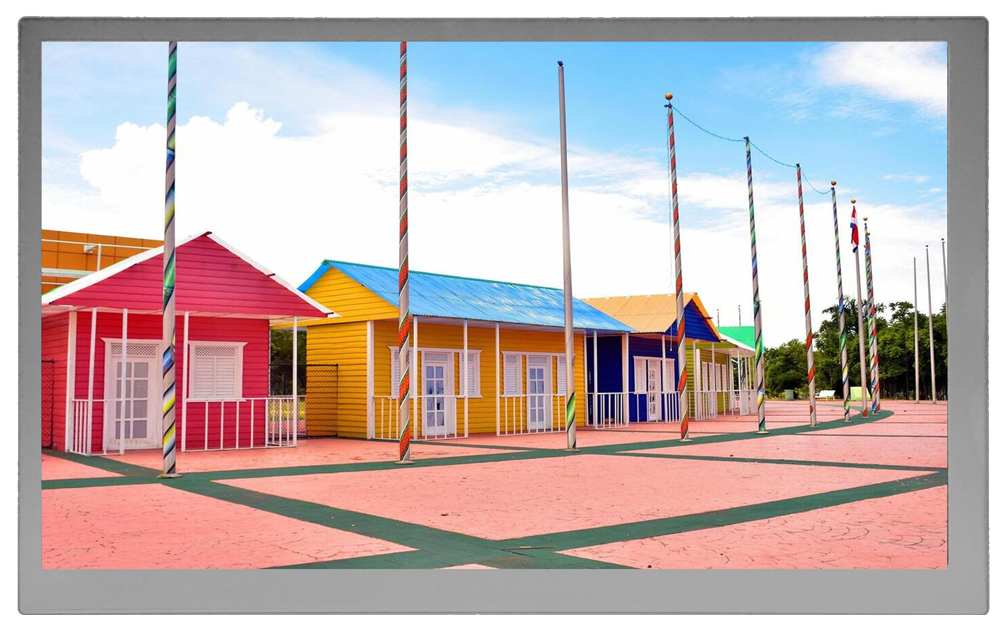Select the pink house's gabled roof
The height and width of the screenshot is (630, 1000).
(230, 280)
